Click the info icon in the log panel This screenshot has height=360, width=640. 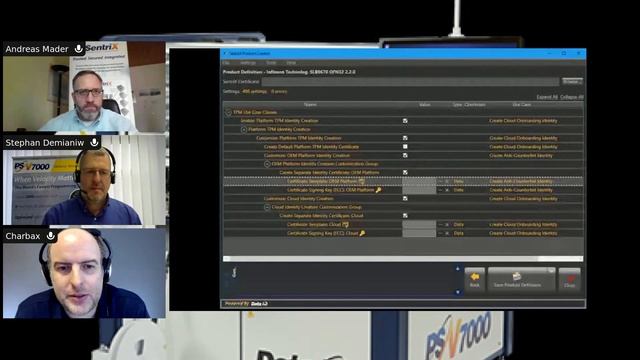pyautogui.click(x=234, y=273)
